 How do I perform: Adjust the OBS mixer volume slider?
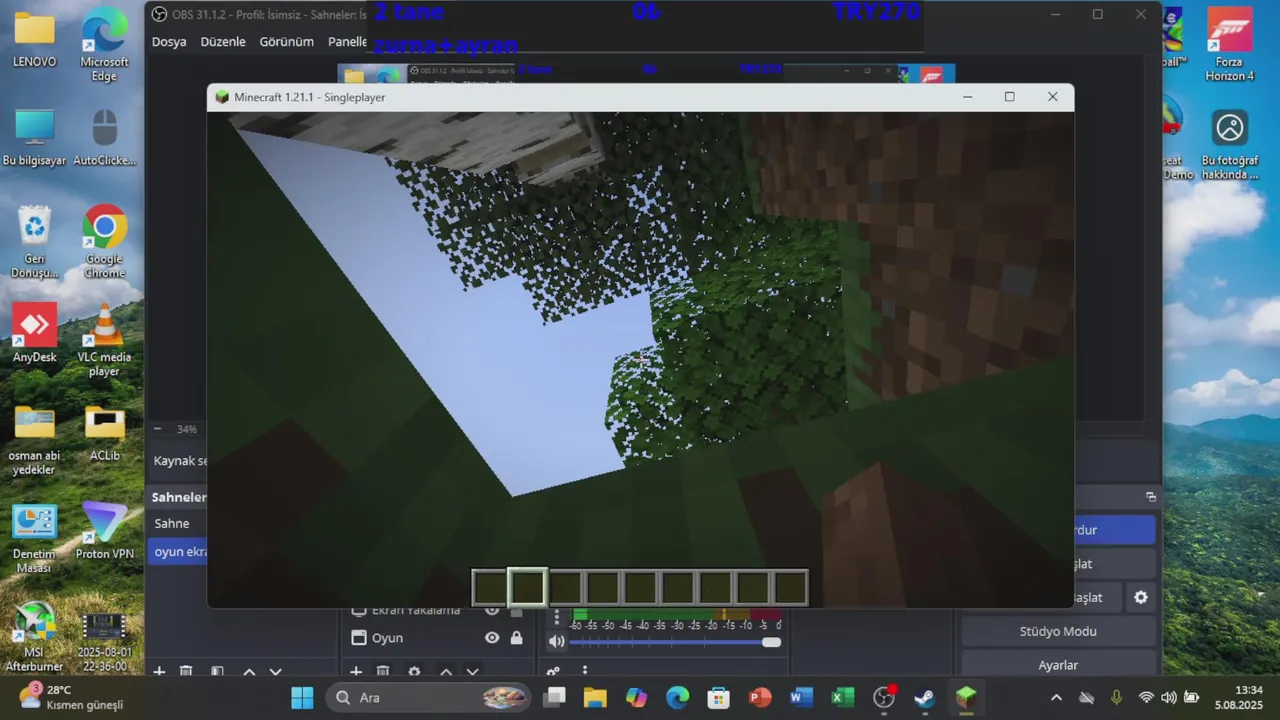pyautogui.click(x=675, y=642)
